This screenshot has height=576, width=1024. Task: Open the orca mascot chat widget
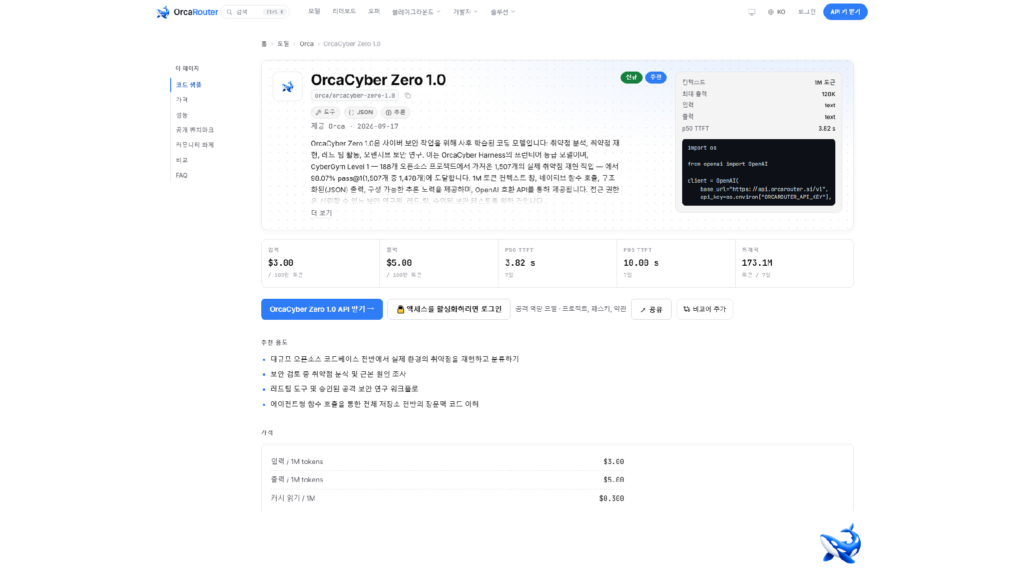pyautogui.click(x=840, y=543)
